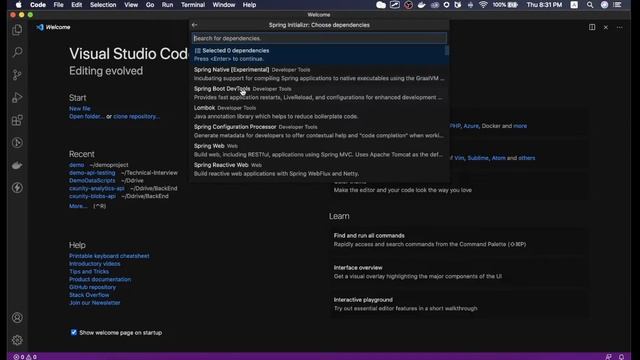Open macOS Notification Center list icon
Screen dimensions: 640x360
(617, 5)
